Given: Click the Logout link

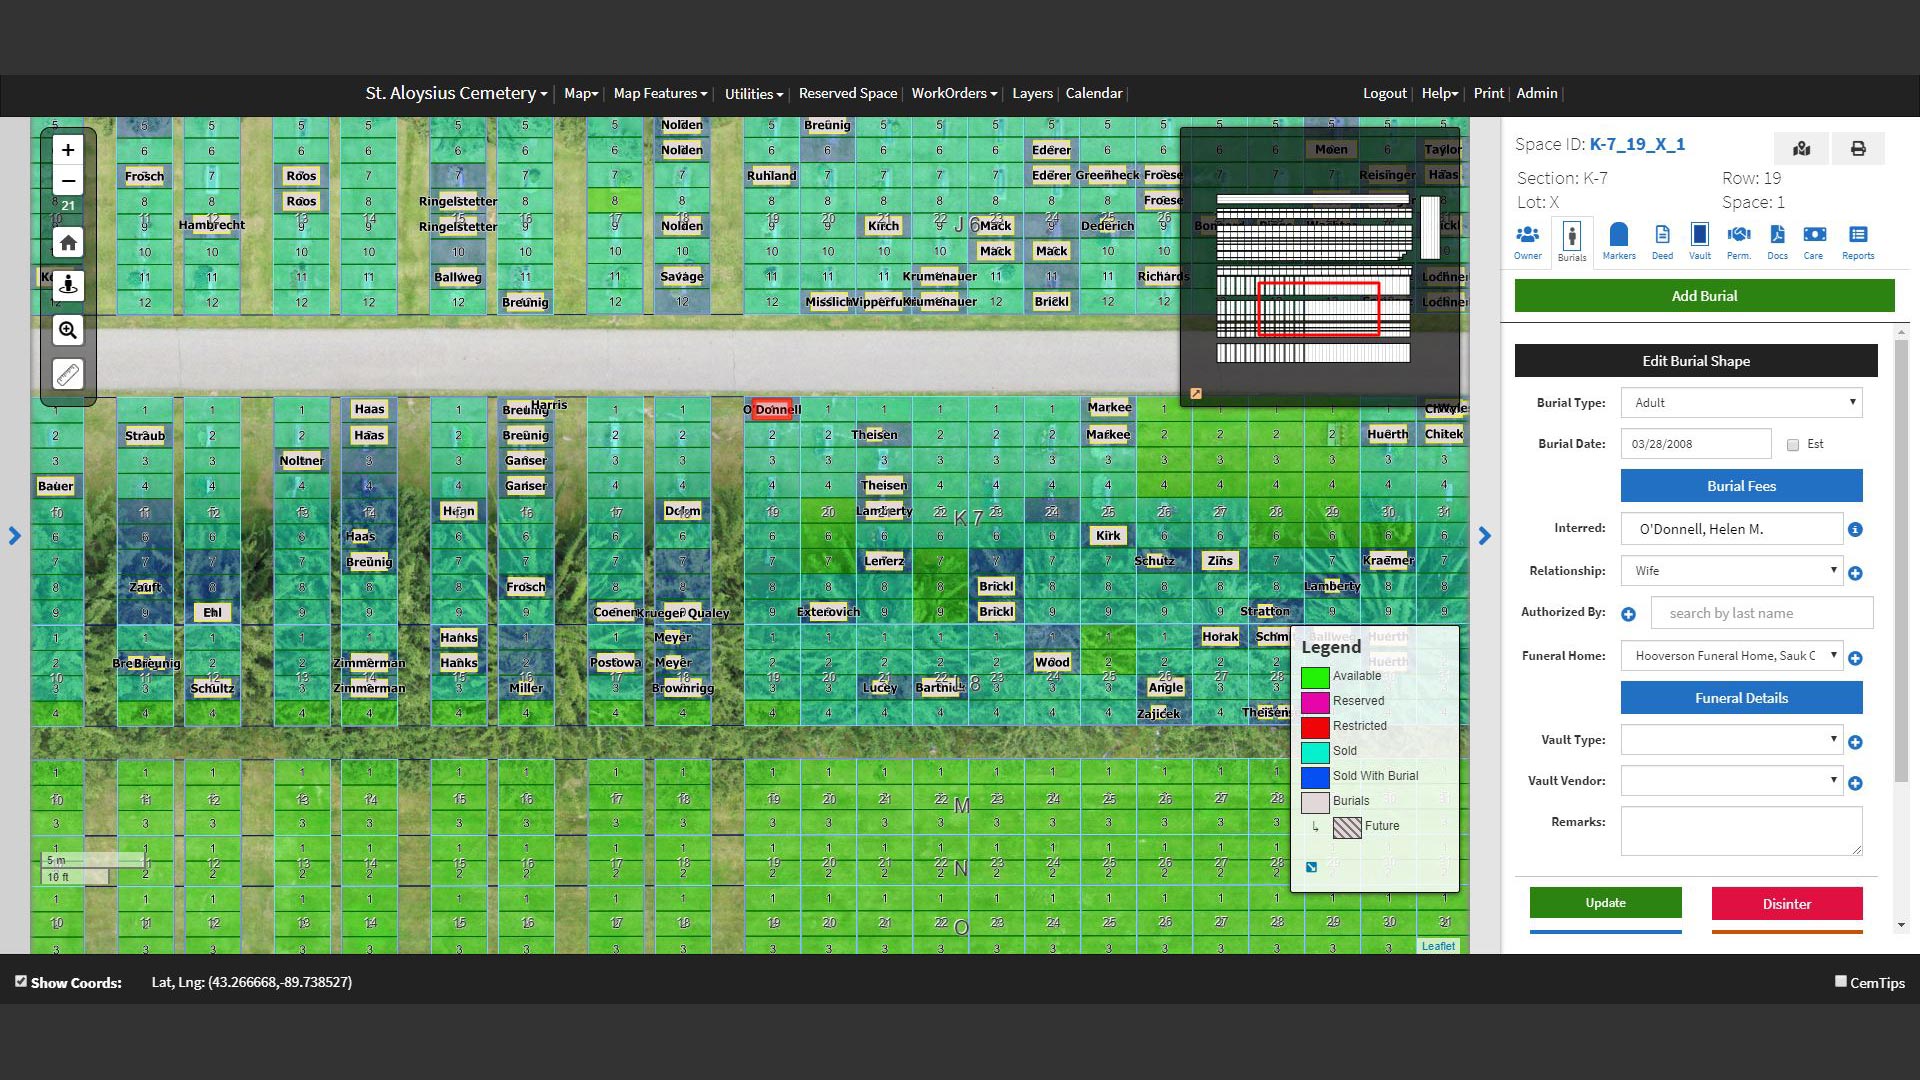Looking at the screenshot, I should [x=1384, y=93].
